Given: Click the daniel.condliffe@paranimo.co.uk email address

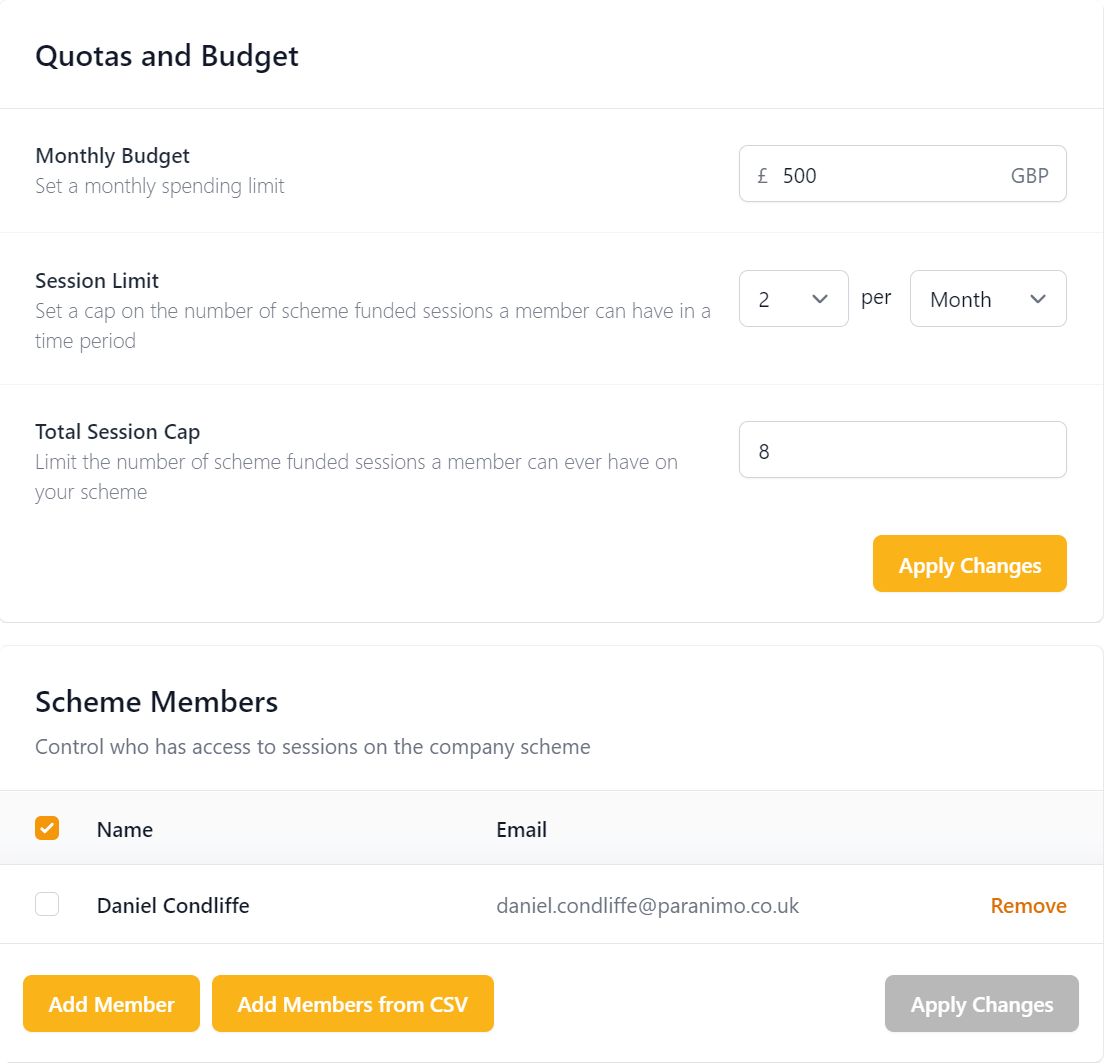Looking at the screenshot, I should click(x=647, y=906).
